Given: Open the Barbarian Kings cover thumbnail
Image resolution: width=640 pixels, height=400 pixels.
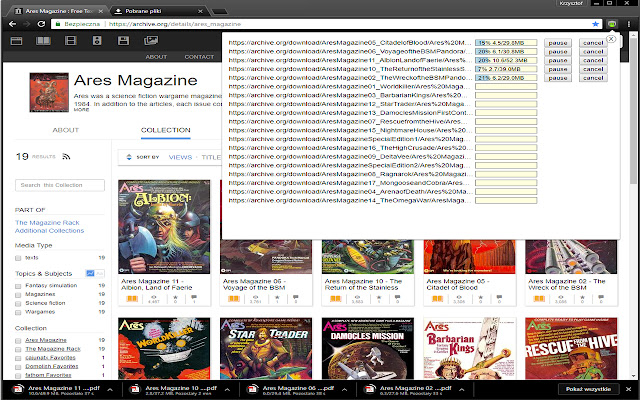Looking at the screenshot, I should click(x=469, y=349).
